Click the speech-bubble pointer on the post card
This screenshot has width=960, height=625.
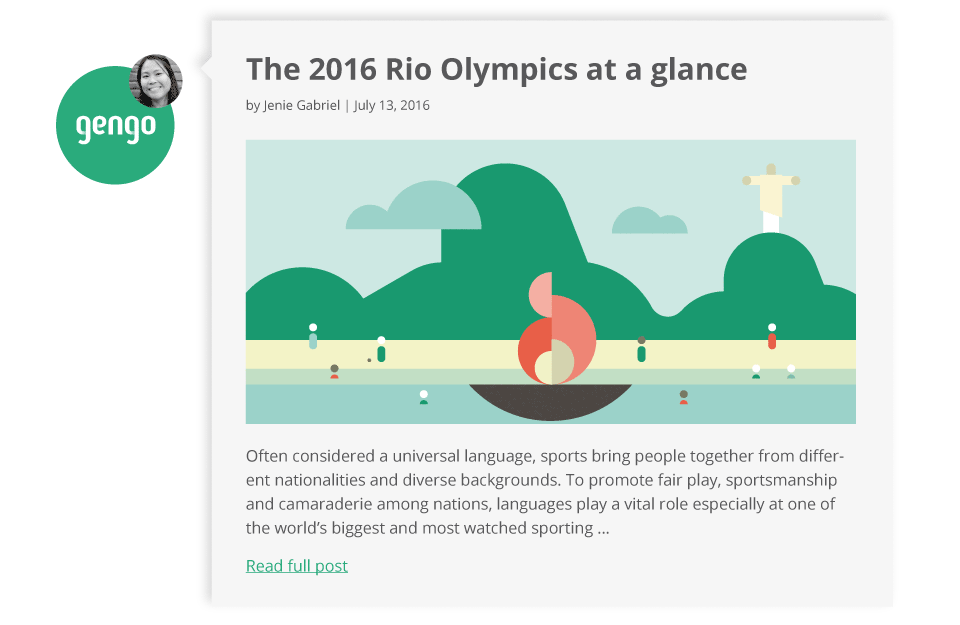click(206, 67)
